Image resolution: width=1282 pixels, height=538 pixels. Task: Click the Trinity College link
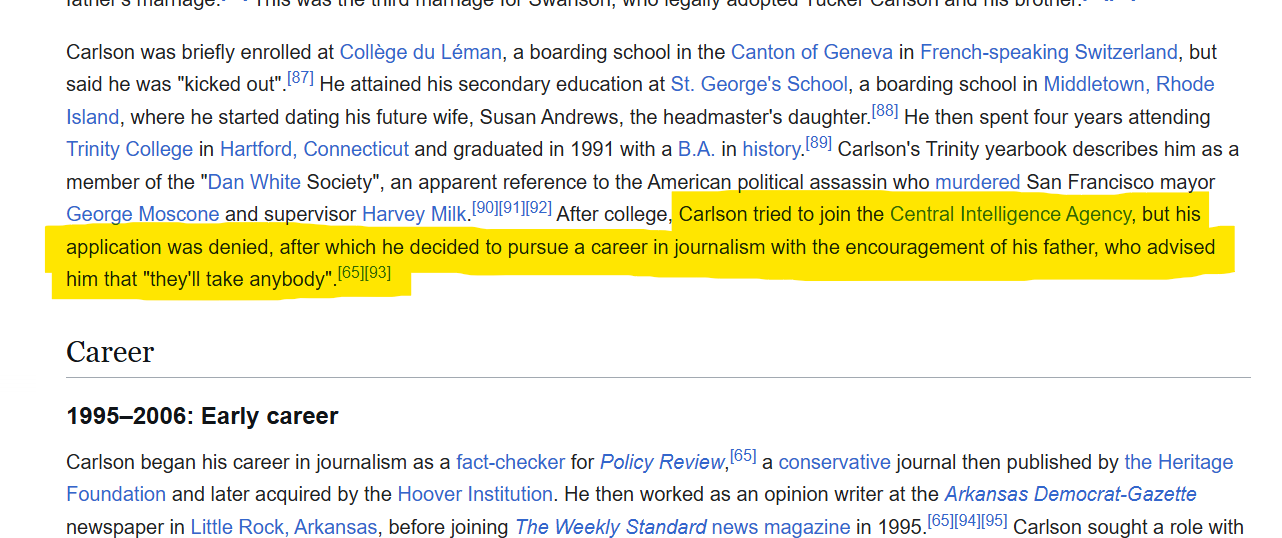click(x=129, y=149)
